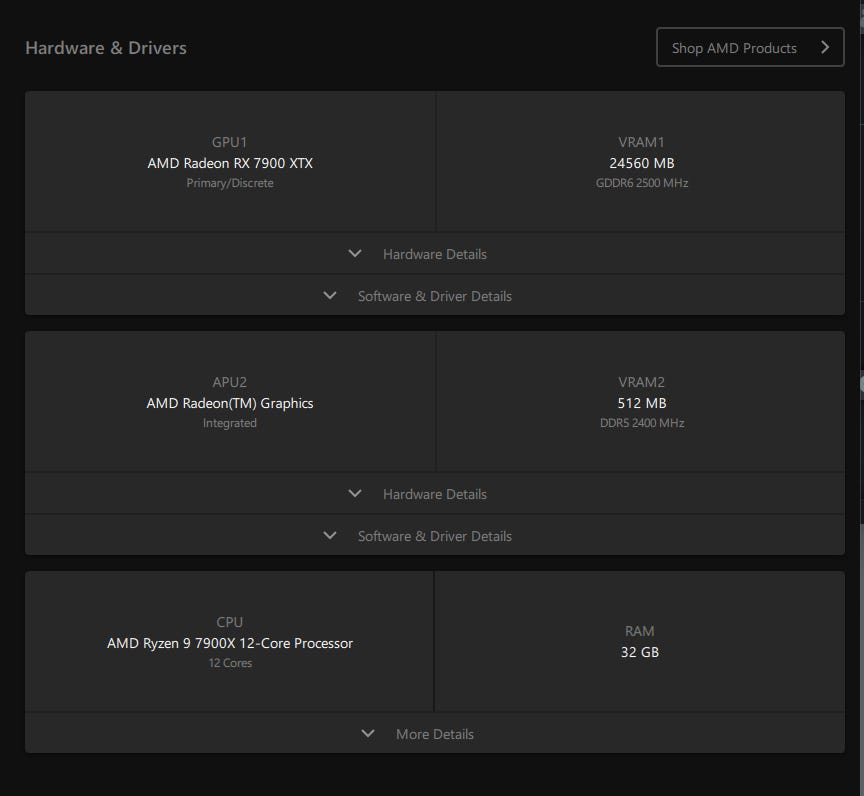Click the CPU label
The width and height of the screenshot is (864, 796).
(x=229, y=622)
